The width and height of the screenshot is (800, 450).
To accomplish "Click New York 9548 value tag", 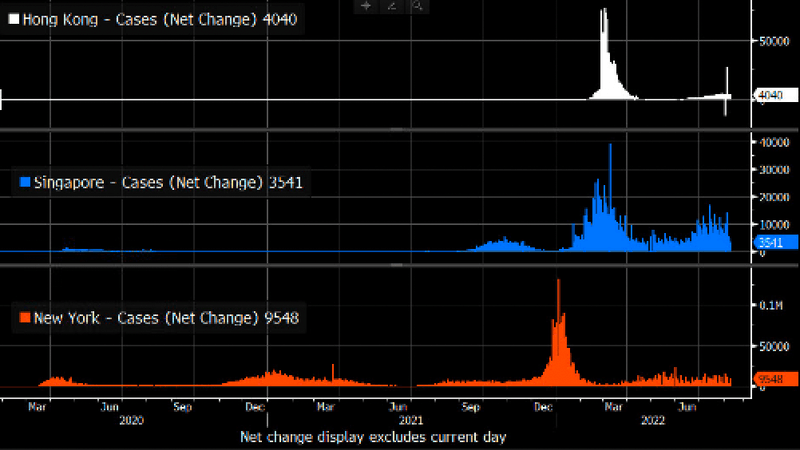I will click(x=771, y=379).
